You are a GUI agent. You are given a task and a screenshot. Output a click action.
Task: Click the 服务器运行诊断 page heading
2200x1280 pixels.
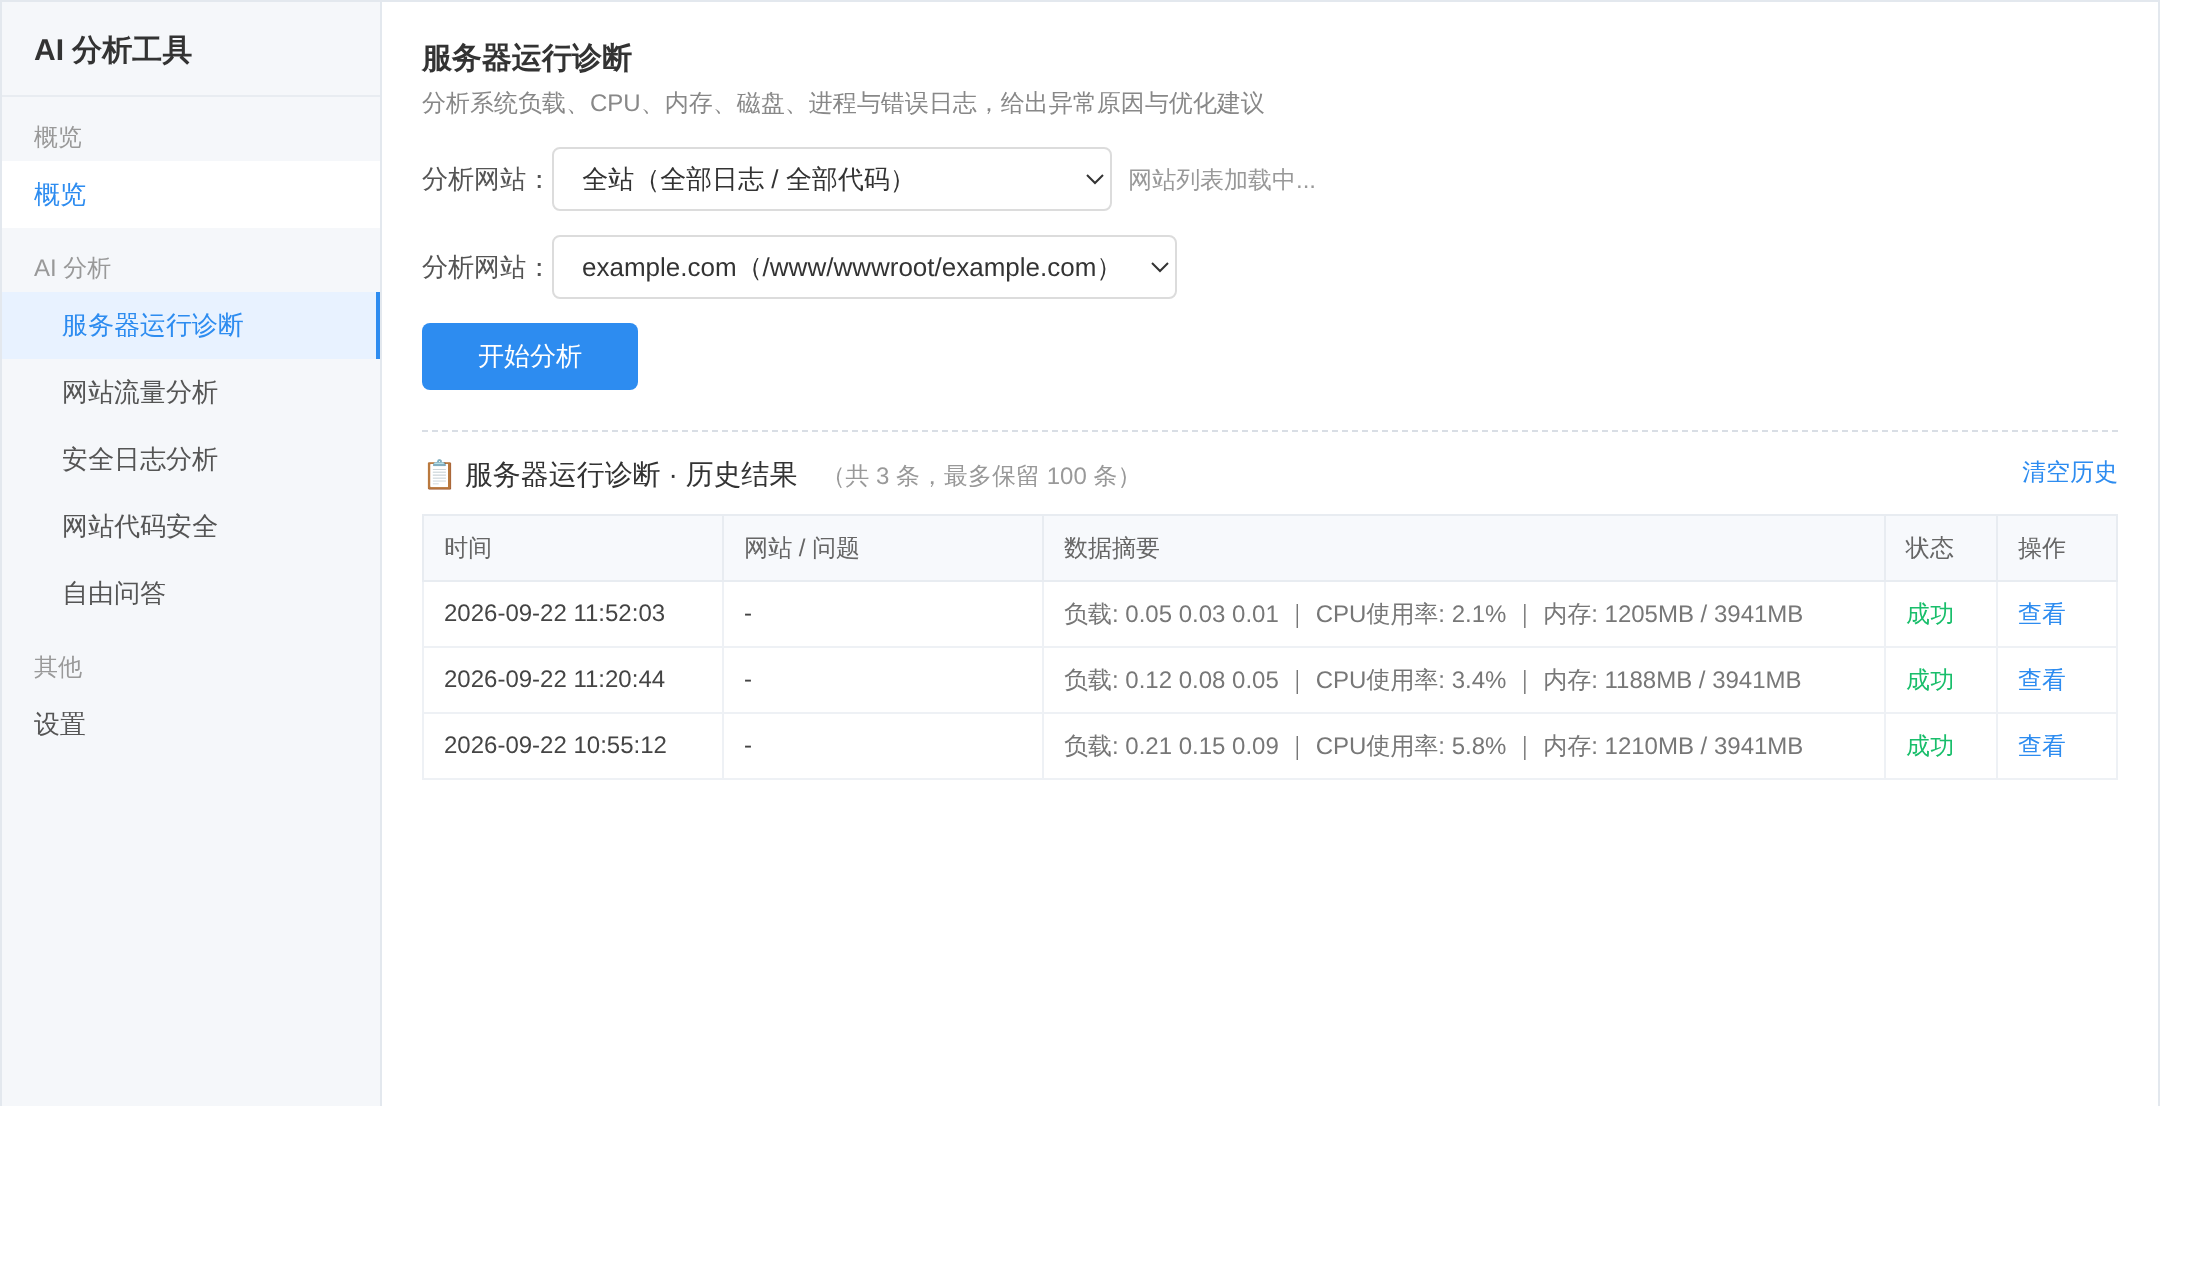pos(527,59)
